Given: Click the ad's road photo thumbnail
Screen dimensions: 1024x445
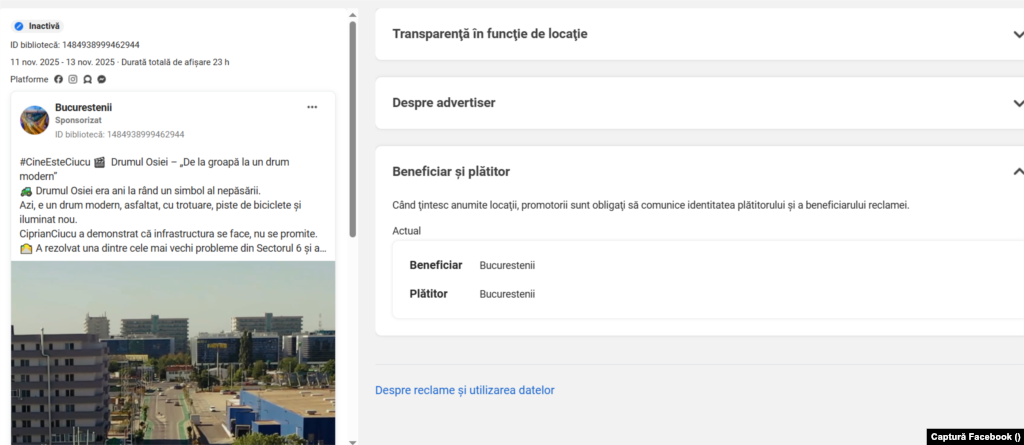Looking at the screenshot, I should pyautogui.click(x=173, y=350).
